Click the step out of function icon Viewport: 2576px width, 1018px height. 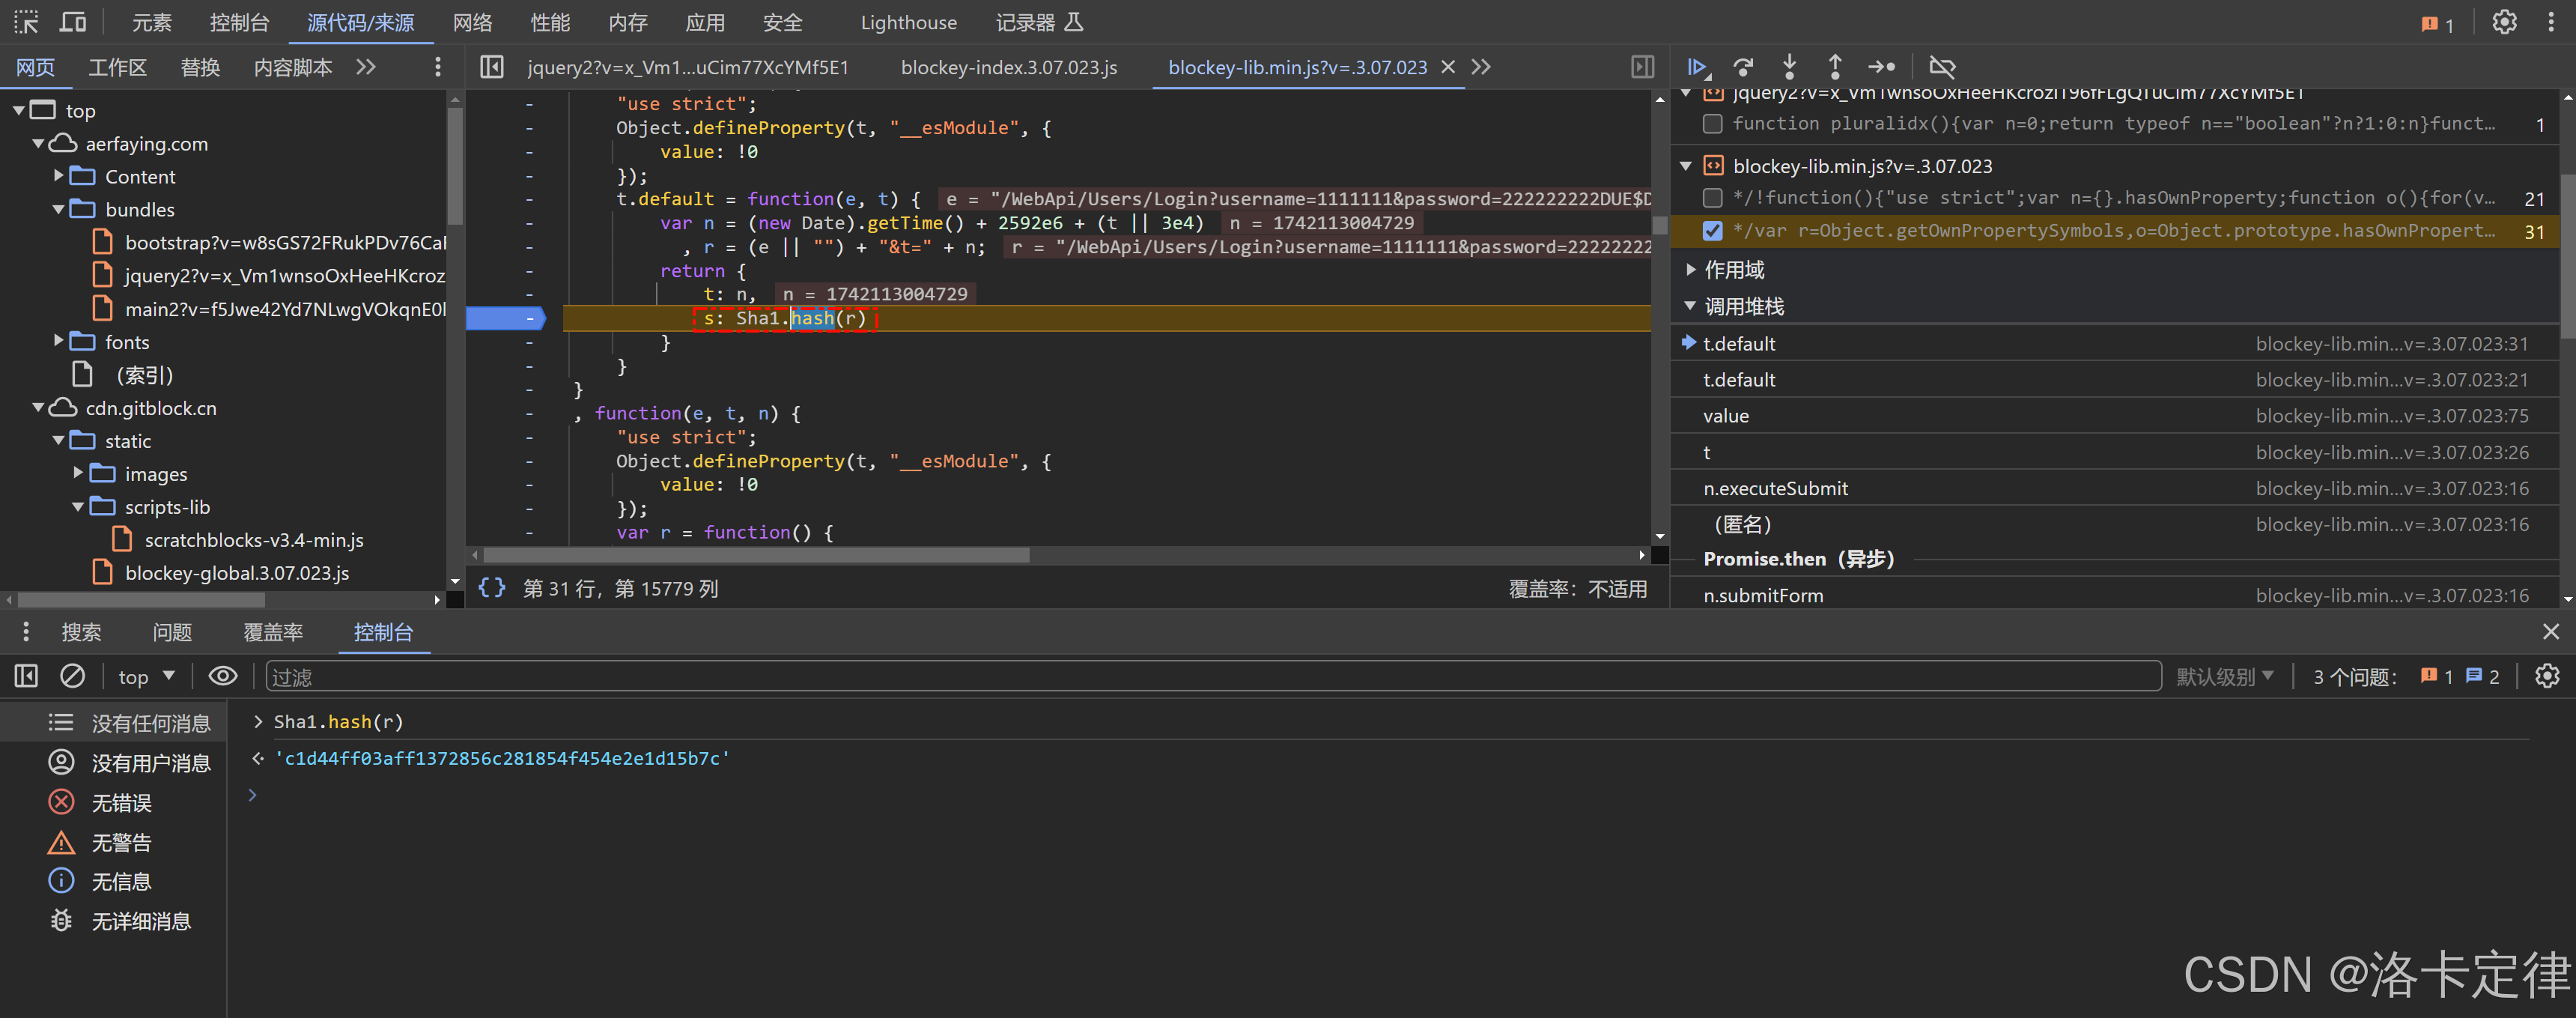1834,67
